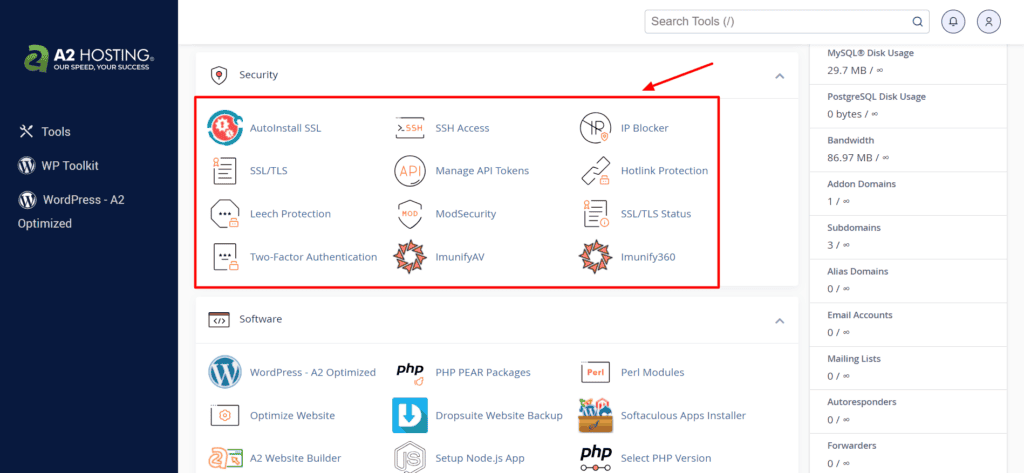
Task: Click the Hotlink Protection chain icon
Action: click(595, 171)
